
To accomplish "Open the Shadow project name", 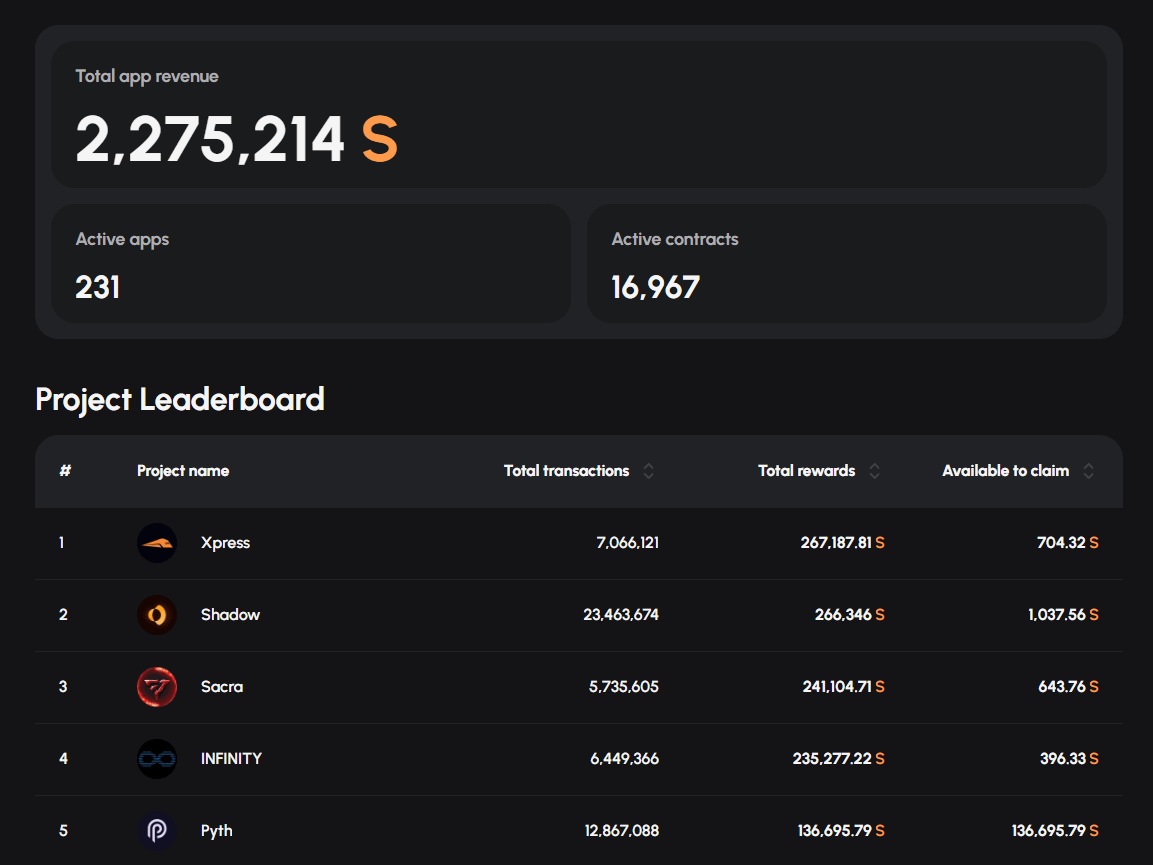I will click(x=230, y=615).
